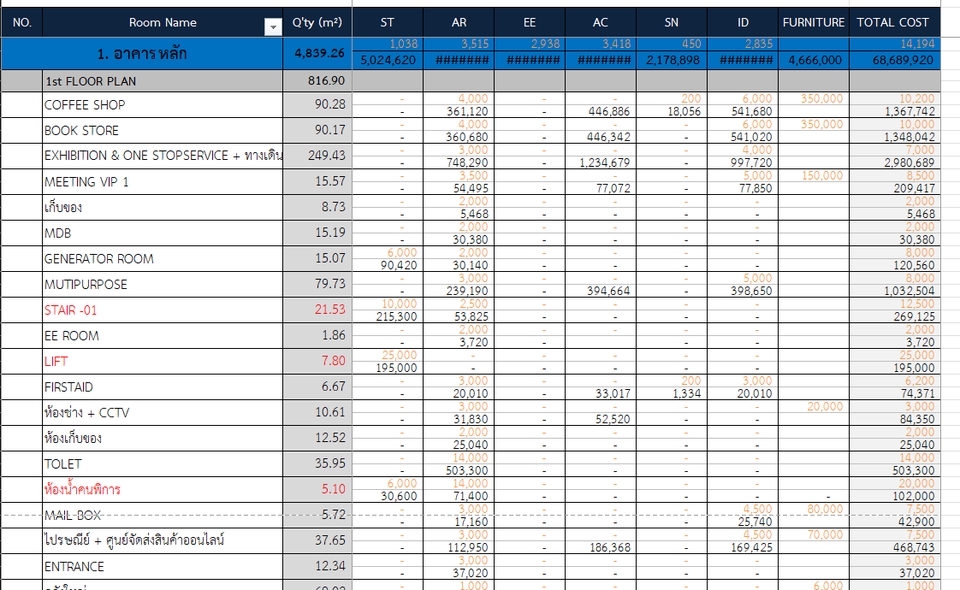Click the FURNITURE column header

click(x=813, y=22)
